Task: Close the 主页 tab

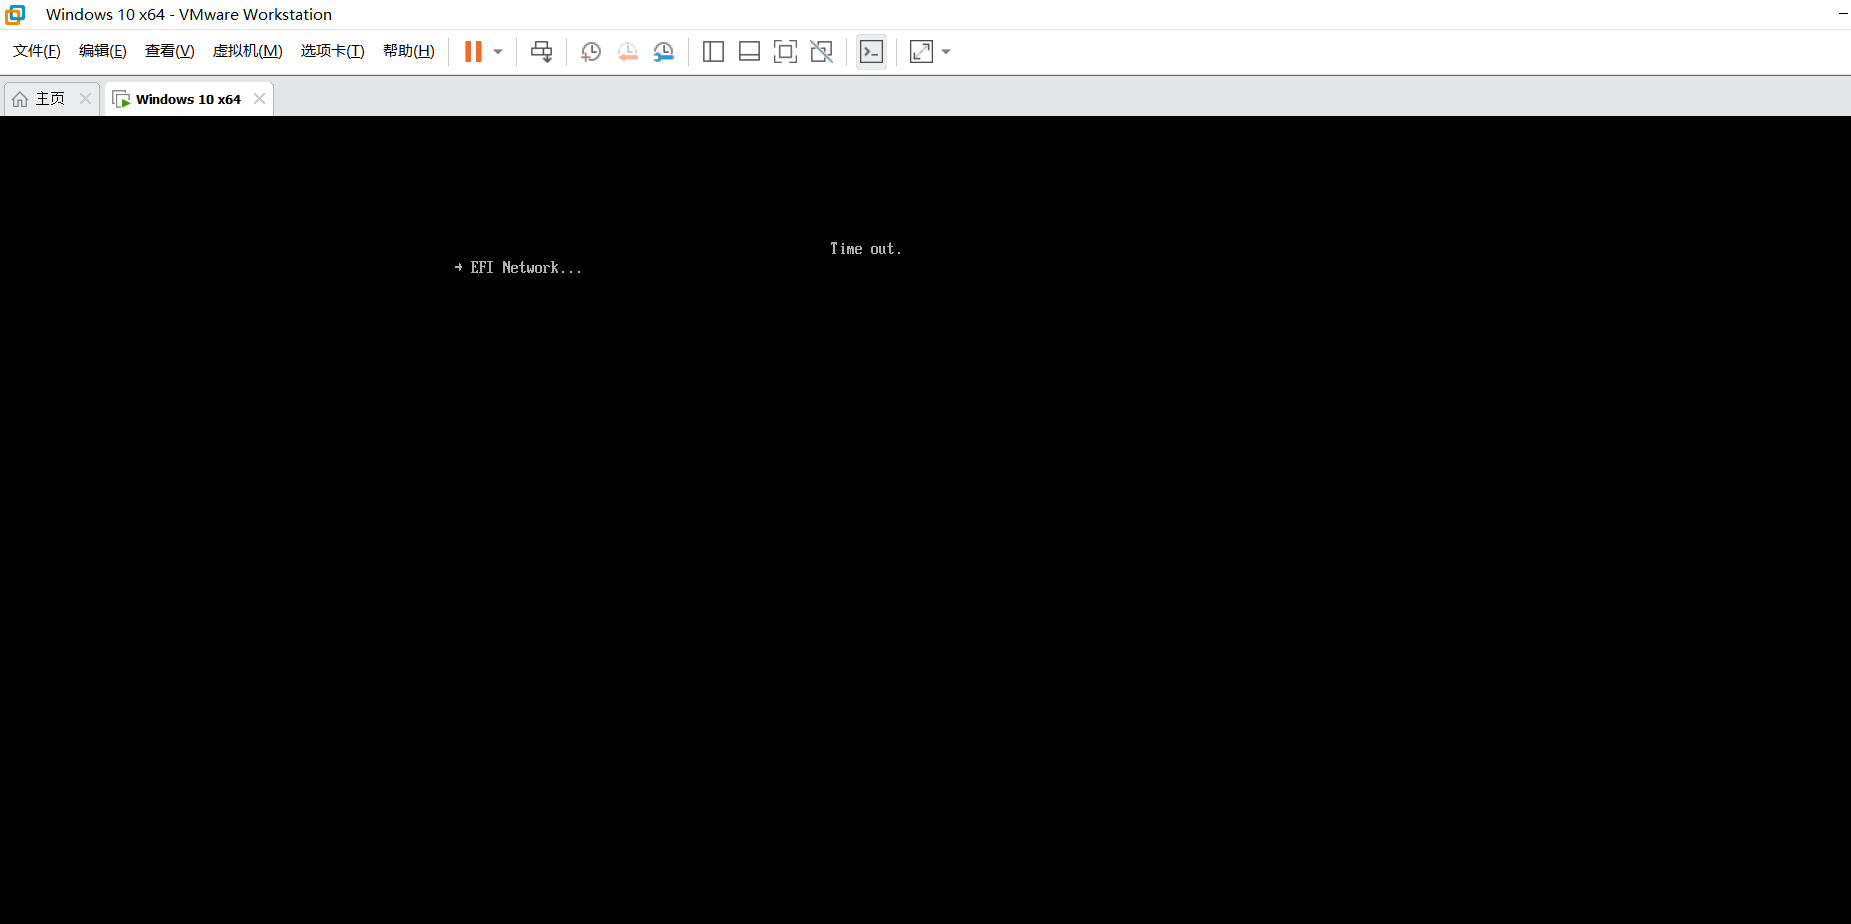Action: pyautogui.click(x=85, y=99)
